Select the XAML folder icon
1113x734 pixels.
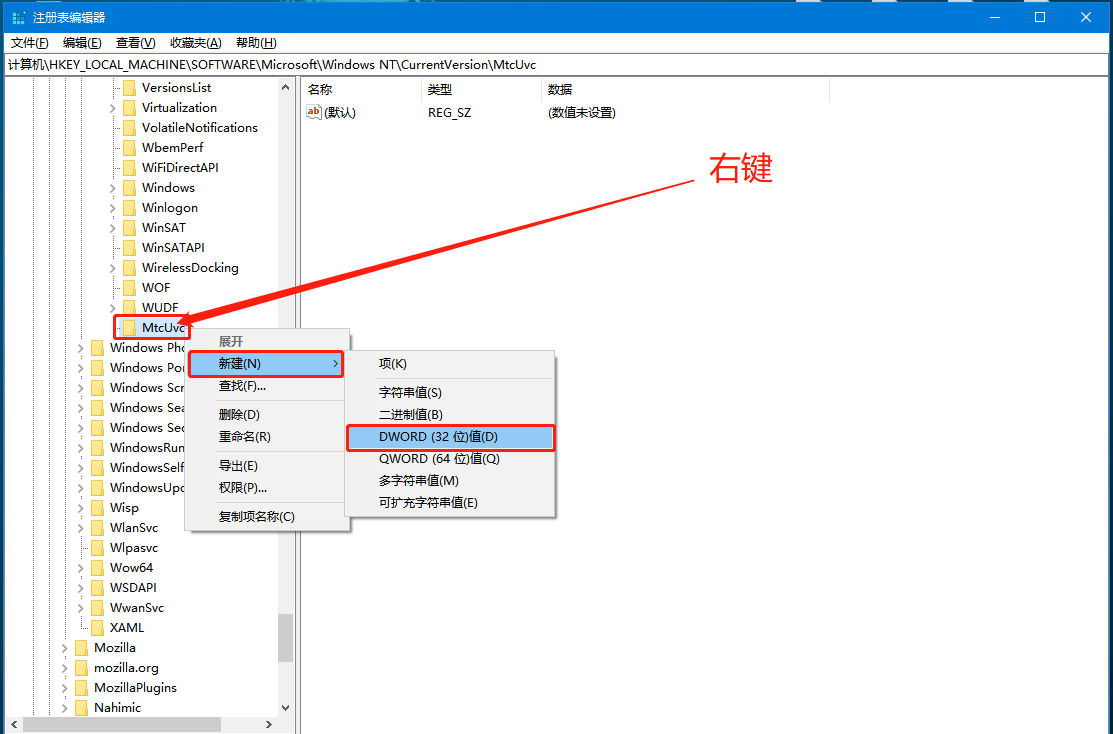tap(97, 627)
